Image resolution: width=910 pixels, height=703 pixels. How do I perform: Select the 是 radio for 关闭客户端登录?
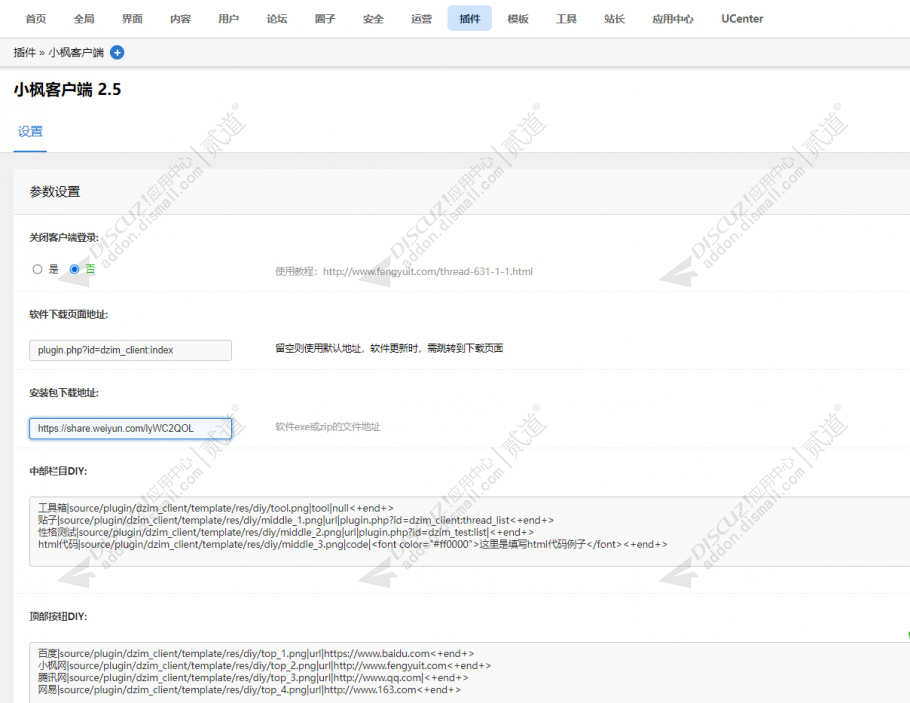pos(38,269)
